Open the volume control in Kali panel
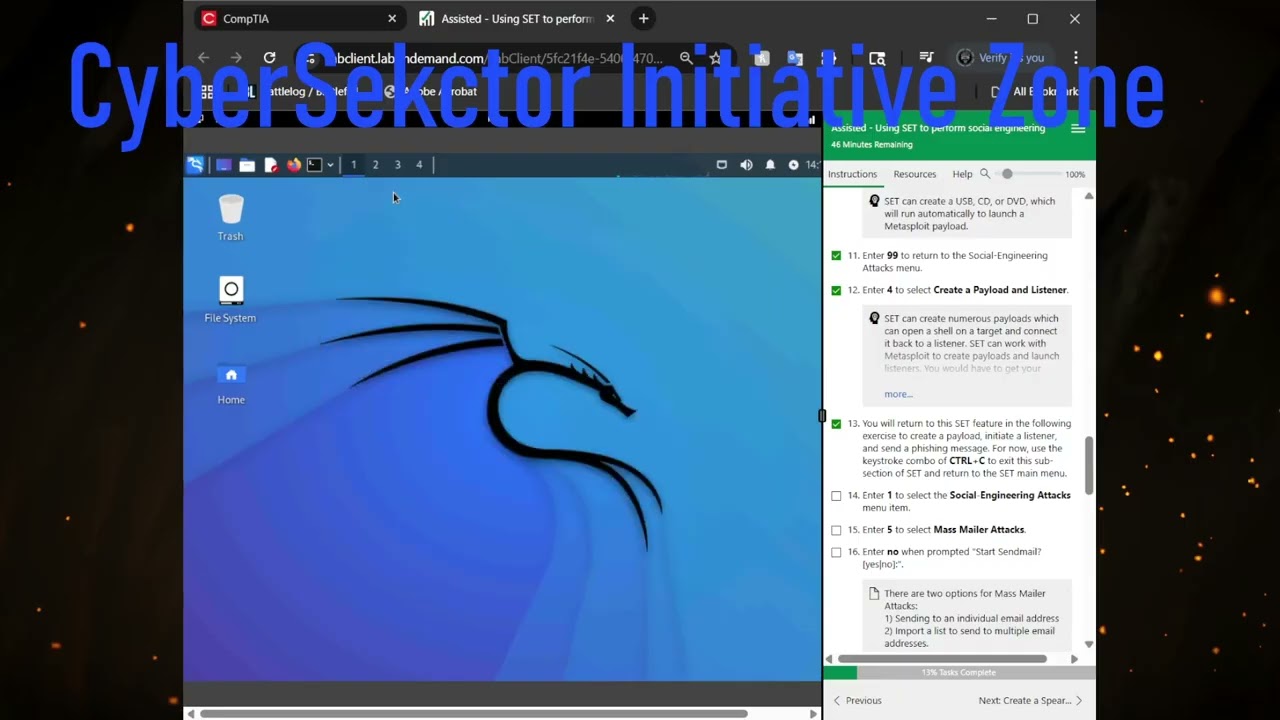The height and width of the screenshot is (720, 1280). (746, 165)
